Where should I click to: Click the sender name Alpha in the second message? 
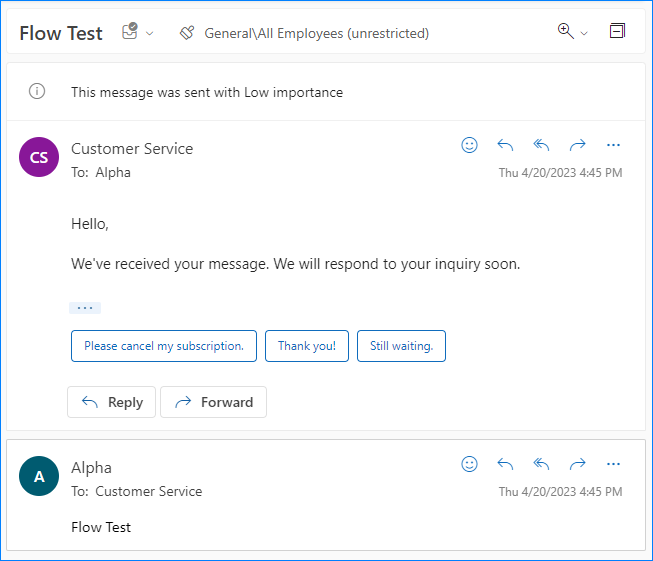pos(91,468)
